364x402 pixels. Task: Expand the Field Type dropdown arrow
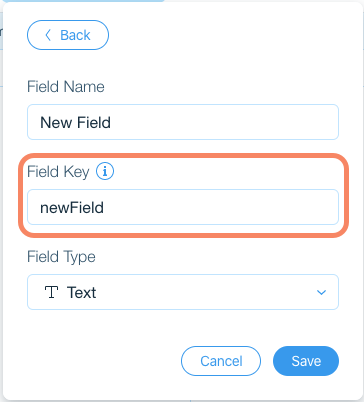point(321,292)
